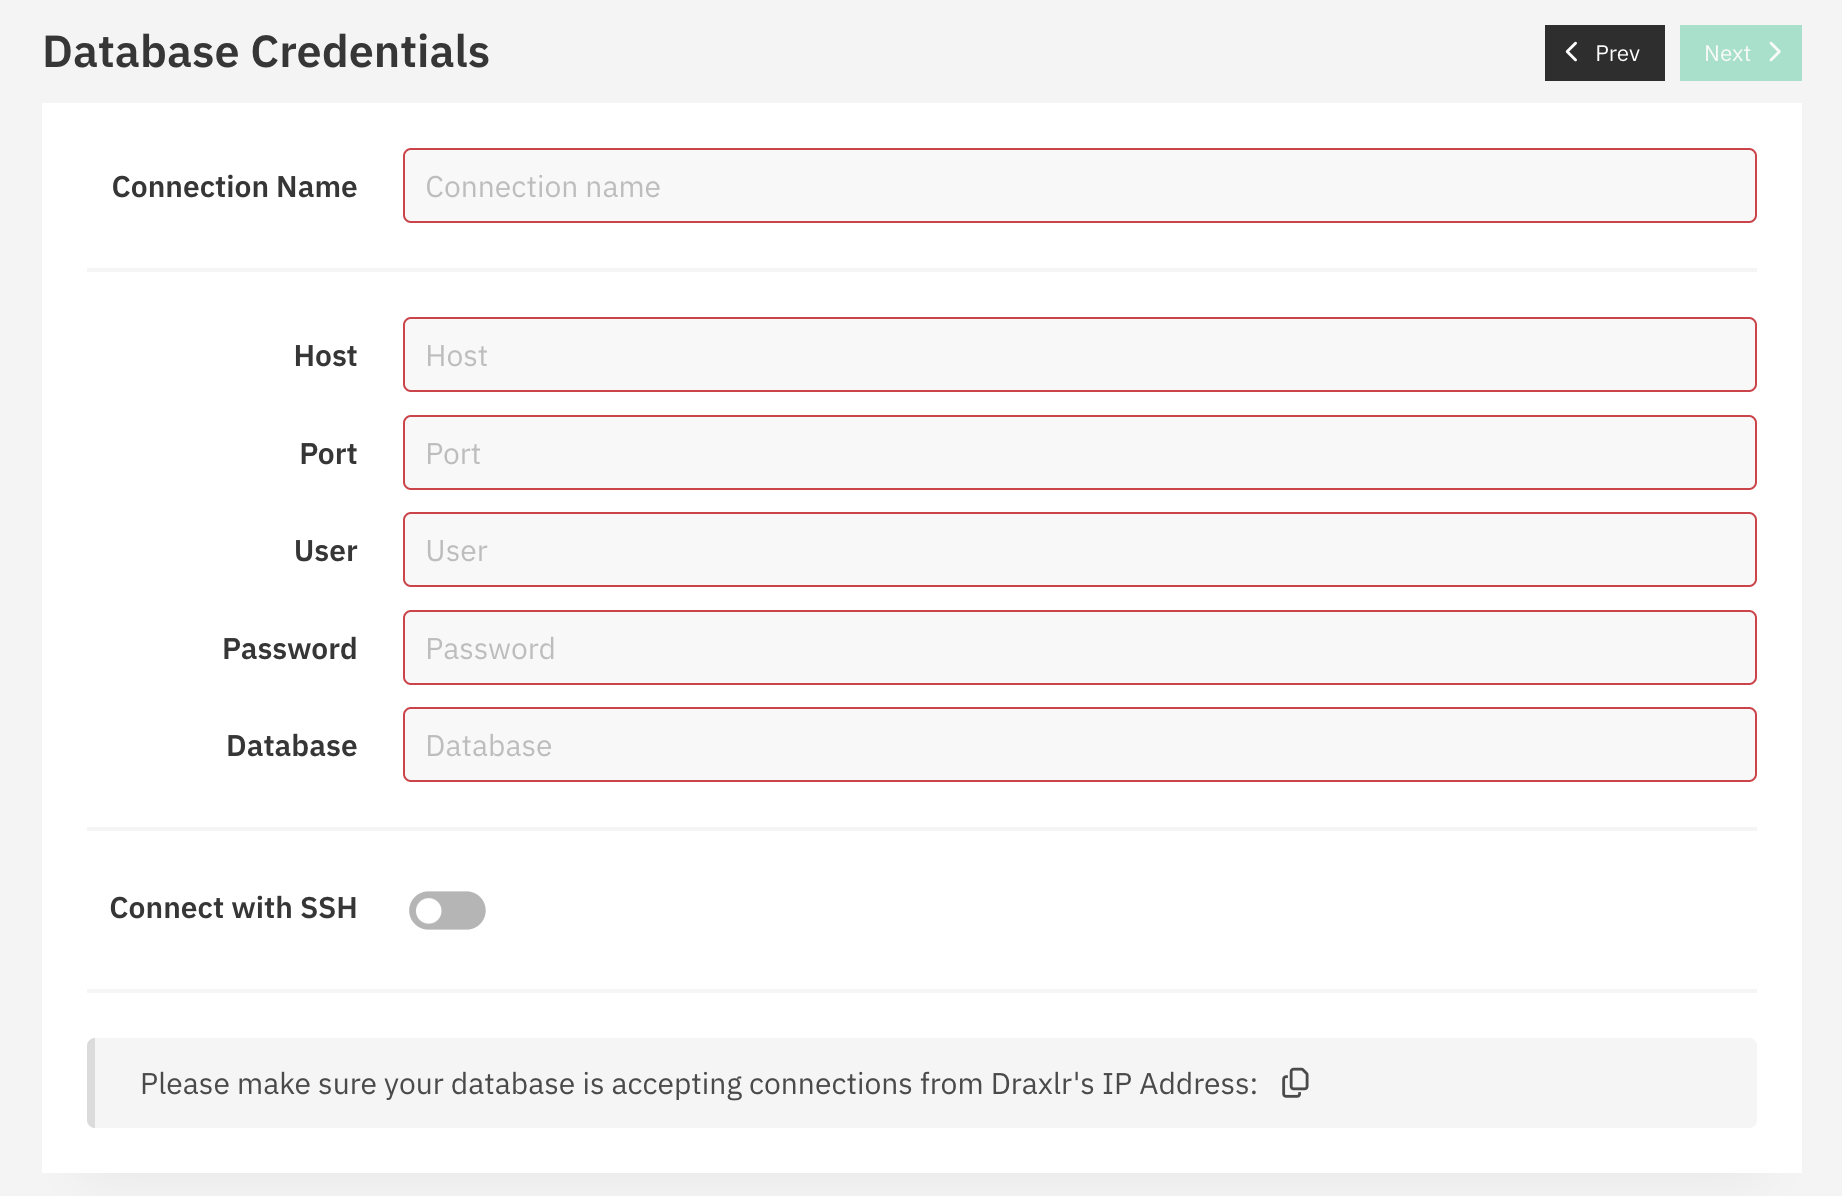
Task: Click the Database Credentials heading
Action: point(266,52)
